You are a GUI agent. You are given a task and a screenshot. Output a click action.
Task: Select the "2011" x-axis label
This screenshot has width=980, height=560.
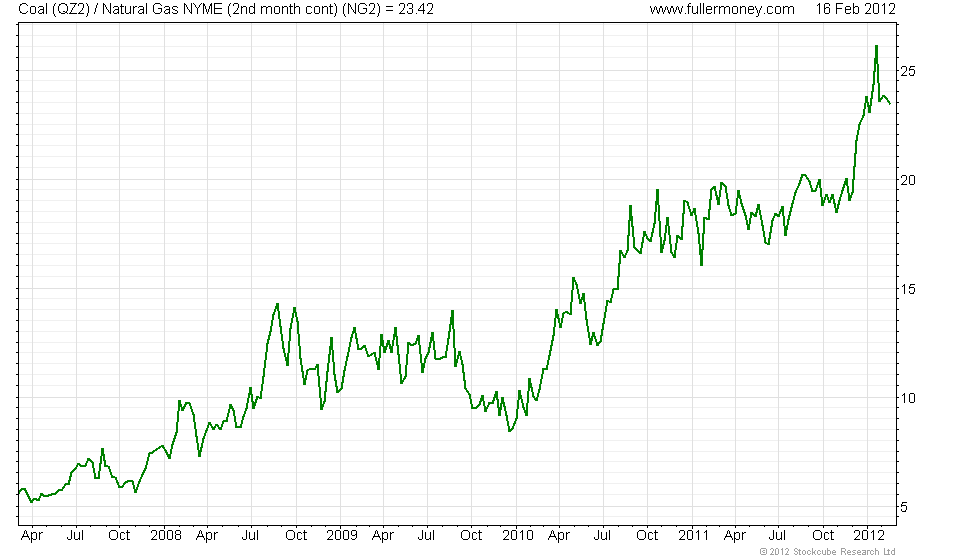pyautogui.click(x=693, y=536)
